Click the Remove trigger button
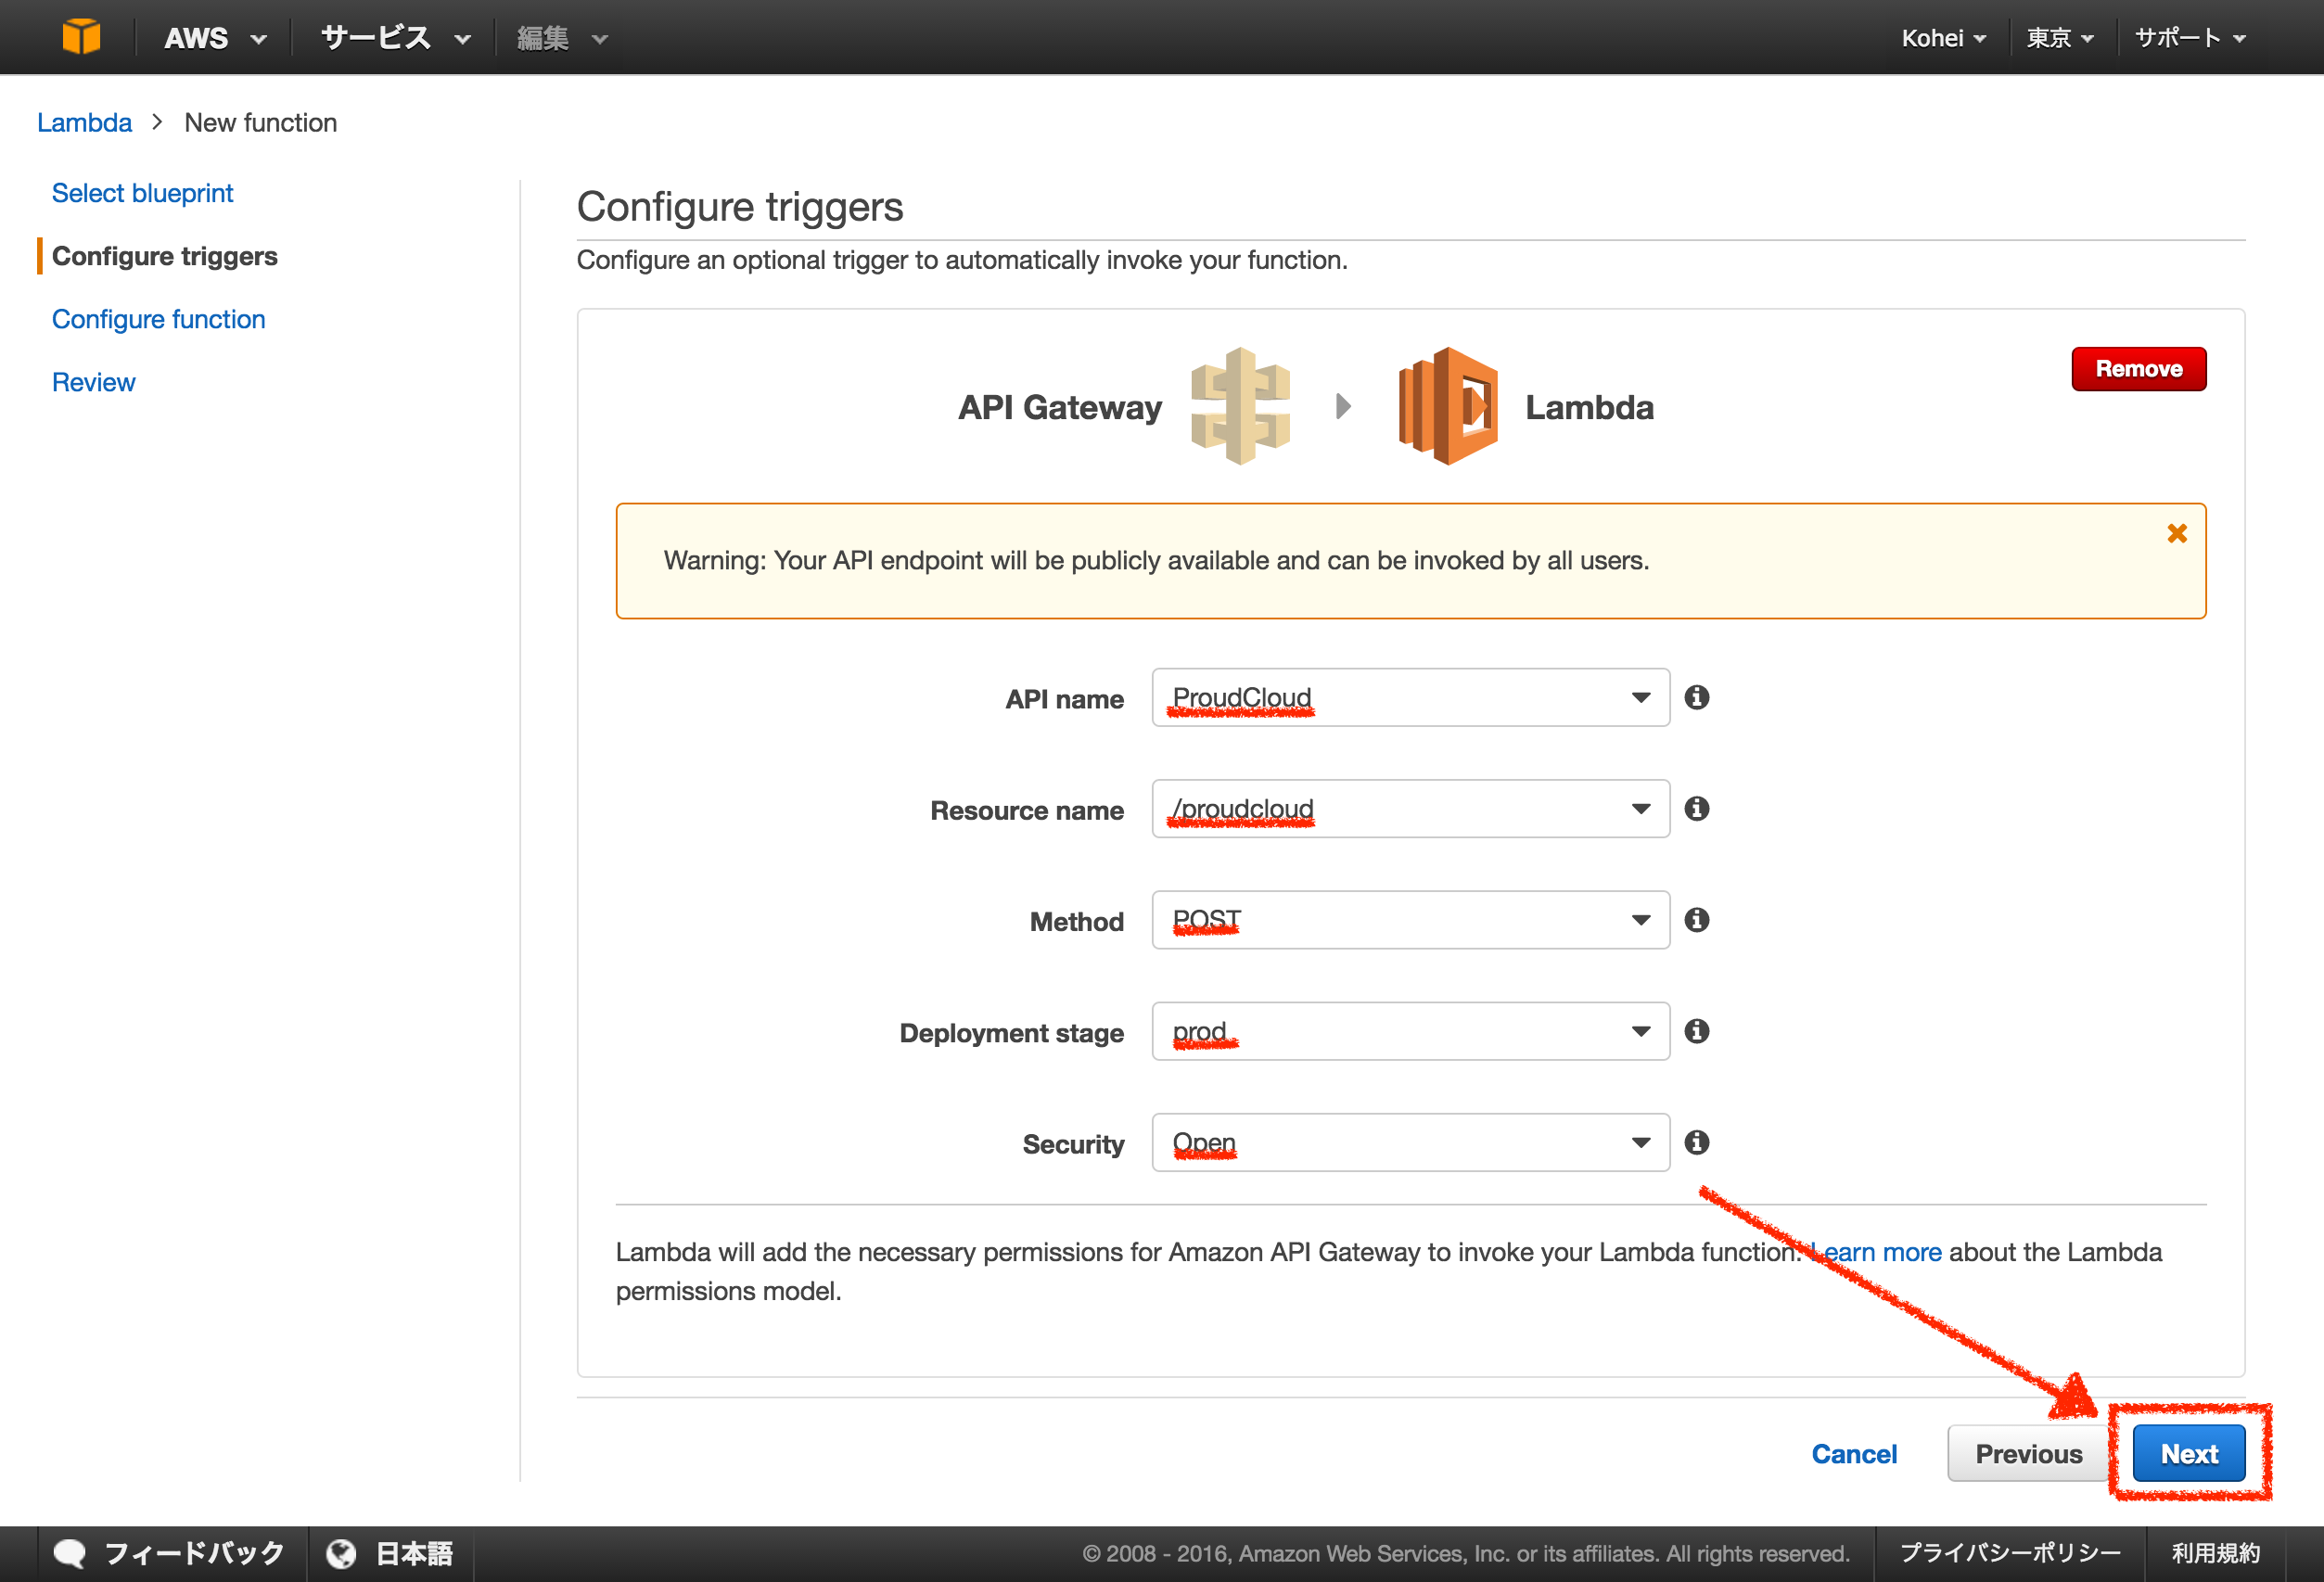Viewport: 2324px width, 1582px height. [x=2138, y=368]
